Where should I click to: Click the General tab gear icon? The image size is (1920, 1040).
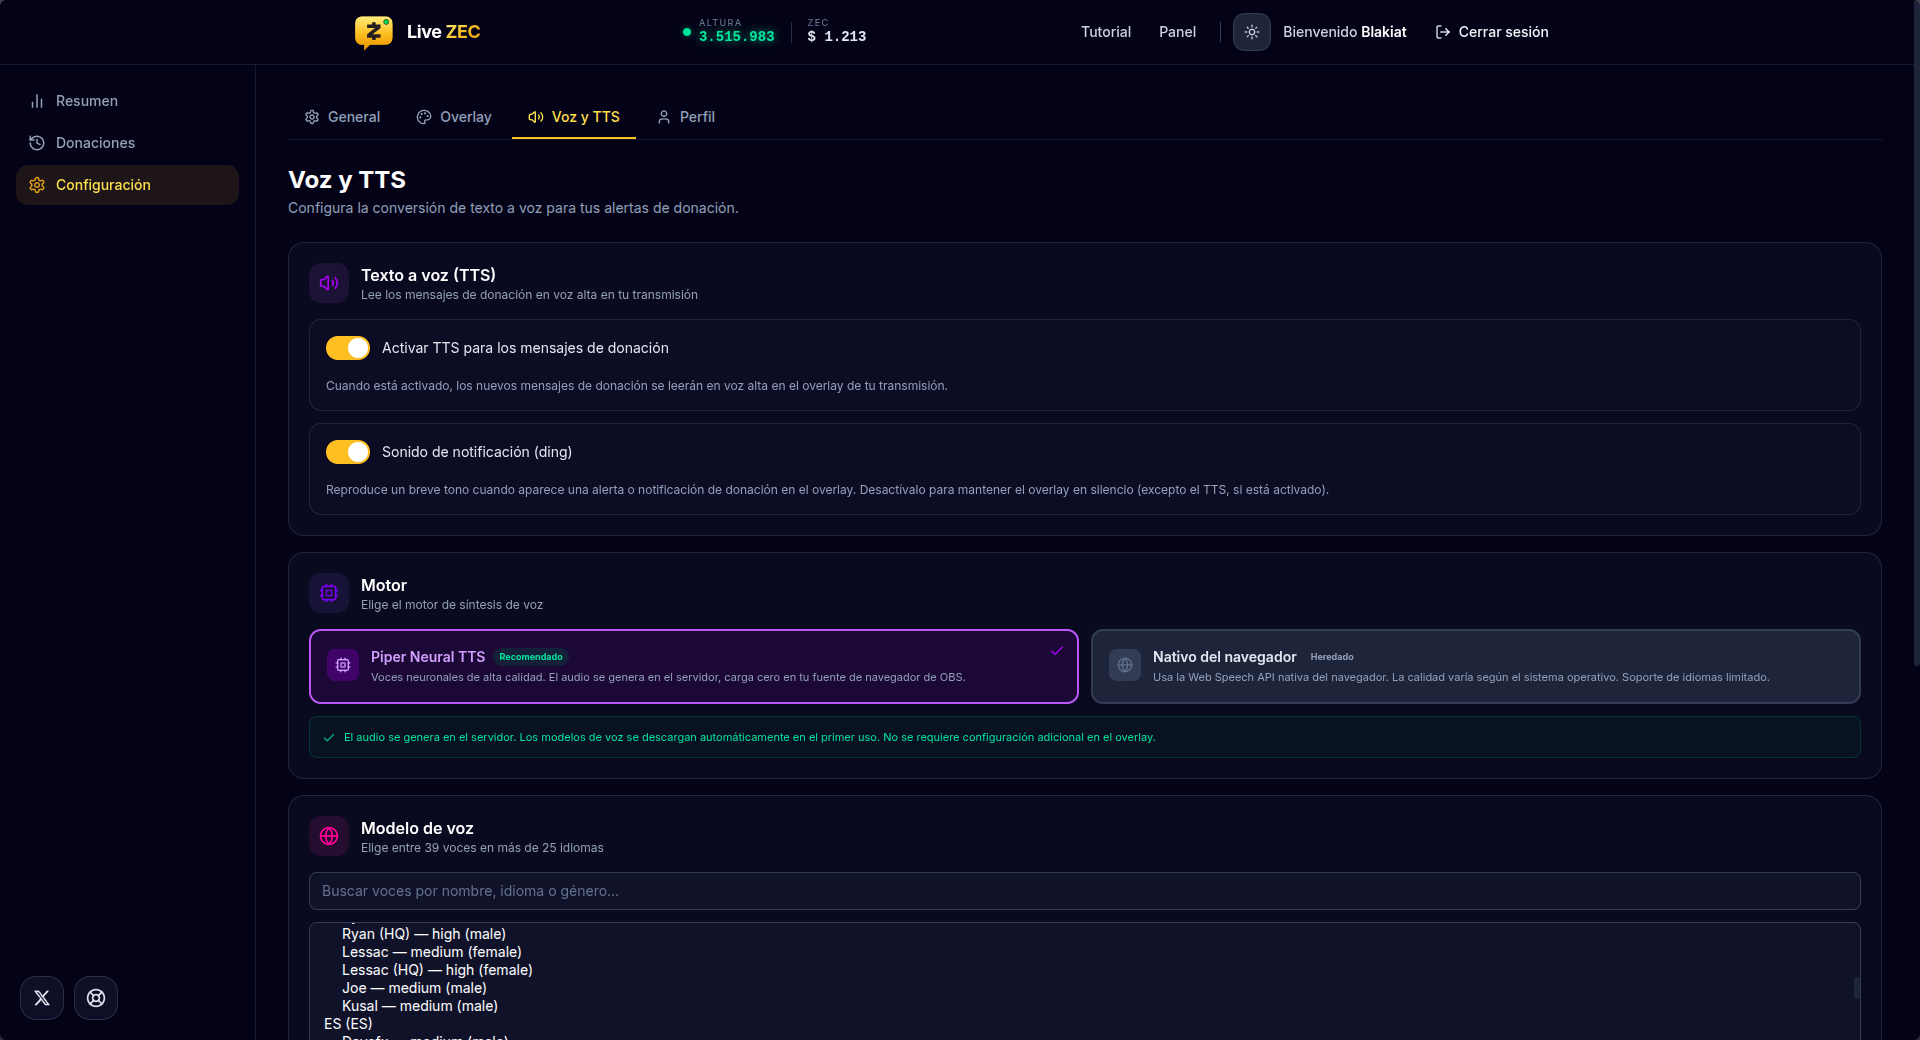pos(312,117)
